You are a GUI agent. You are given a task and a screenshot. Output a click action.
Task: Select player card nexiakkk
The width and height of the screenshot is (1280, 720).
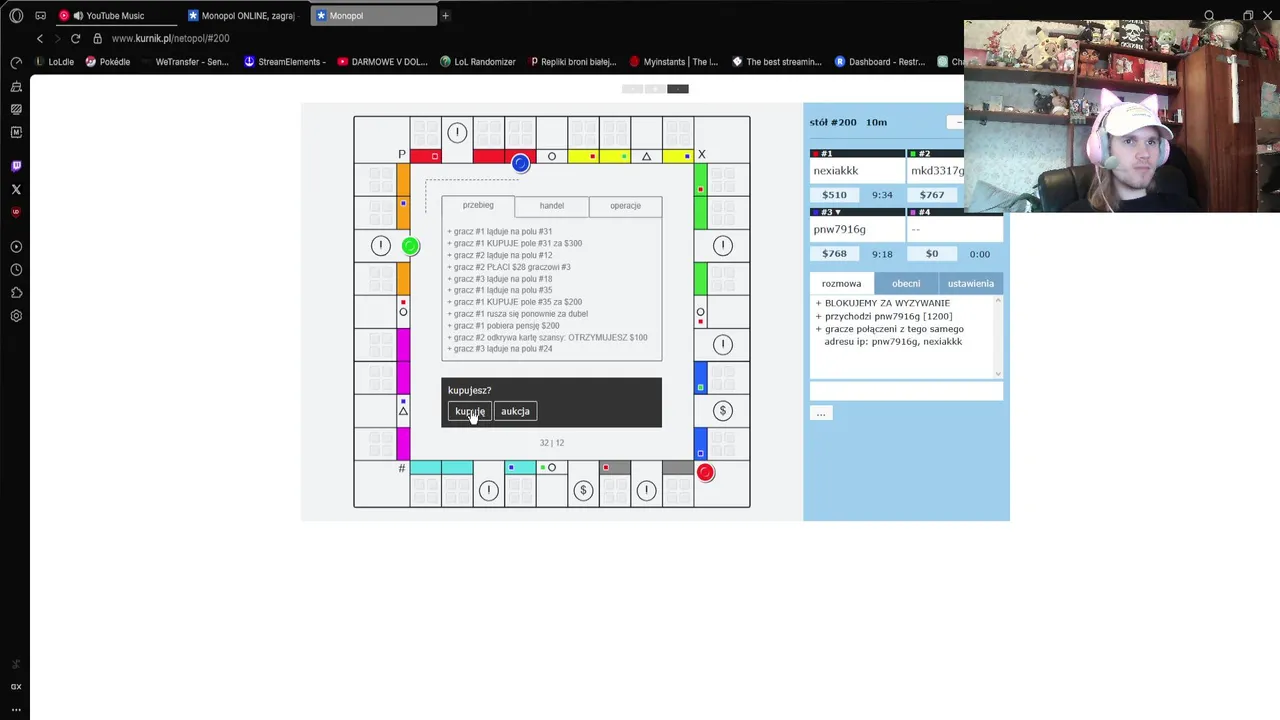pos(858,171)
